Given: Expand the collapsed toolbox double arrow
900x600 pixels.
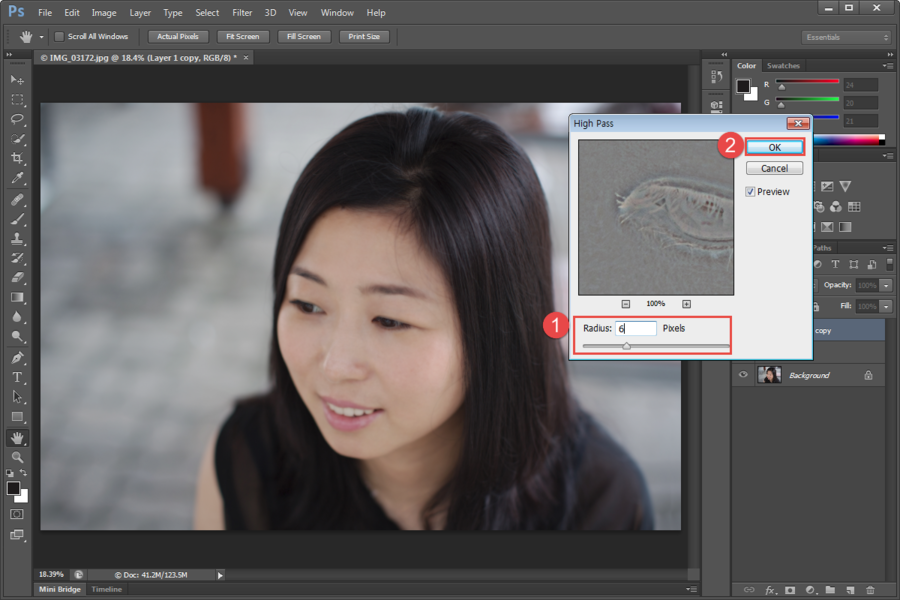Looking at the screenshot, I should [x=9, y=55].
